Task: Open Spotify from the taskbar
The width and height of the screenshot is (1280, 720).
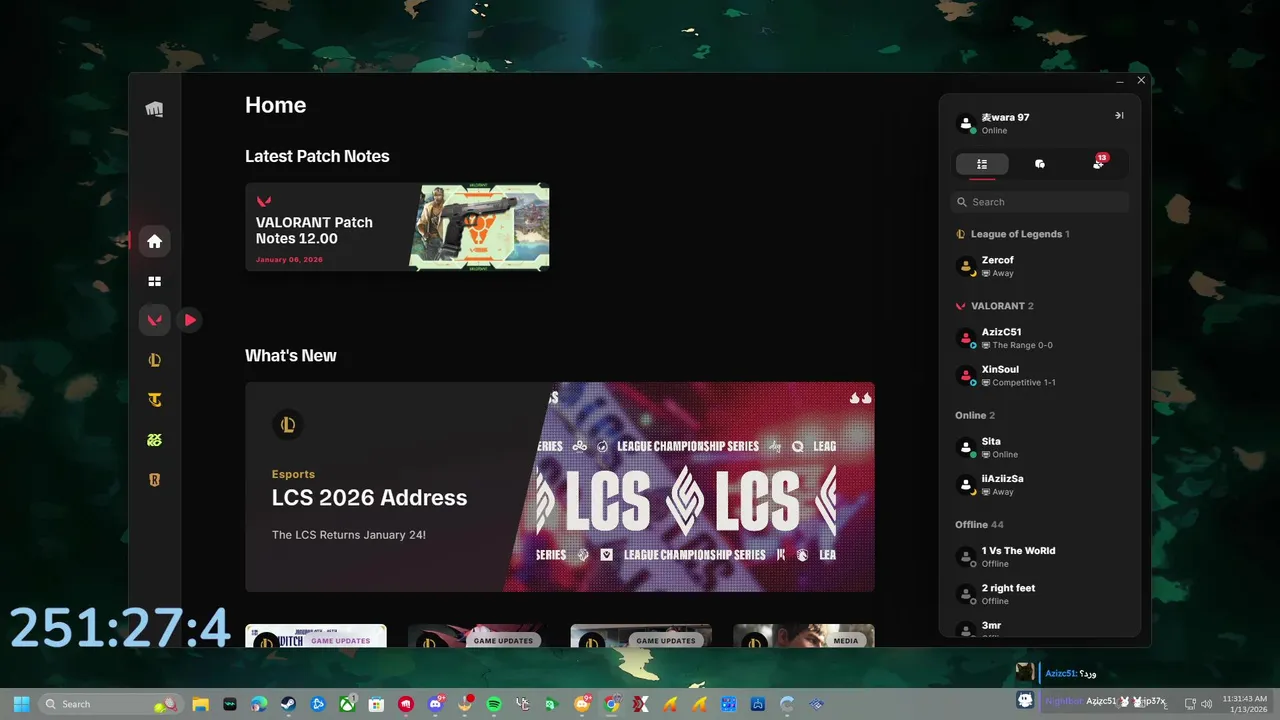Action: coord(494,704)
